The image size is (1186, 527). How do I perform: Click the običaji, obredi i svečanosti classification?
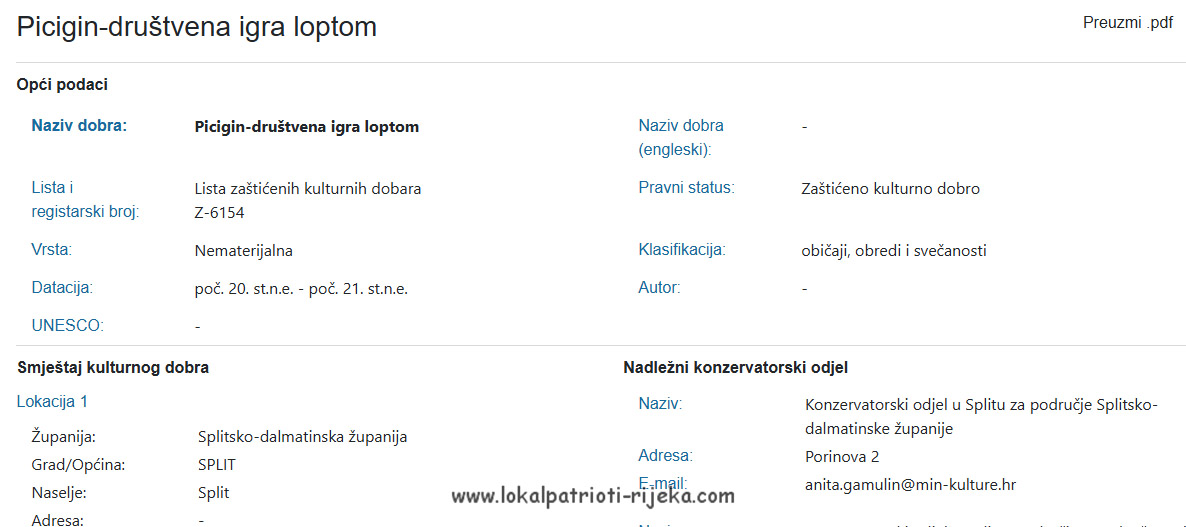[x=894, y=250]
